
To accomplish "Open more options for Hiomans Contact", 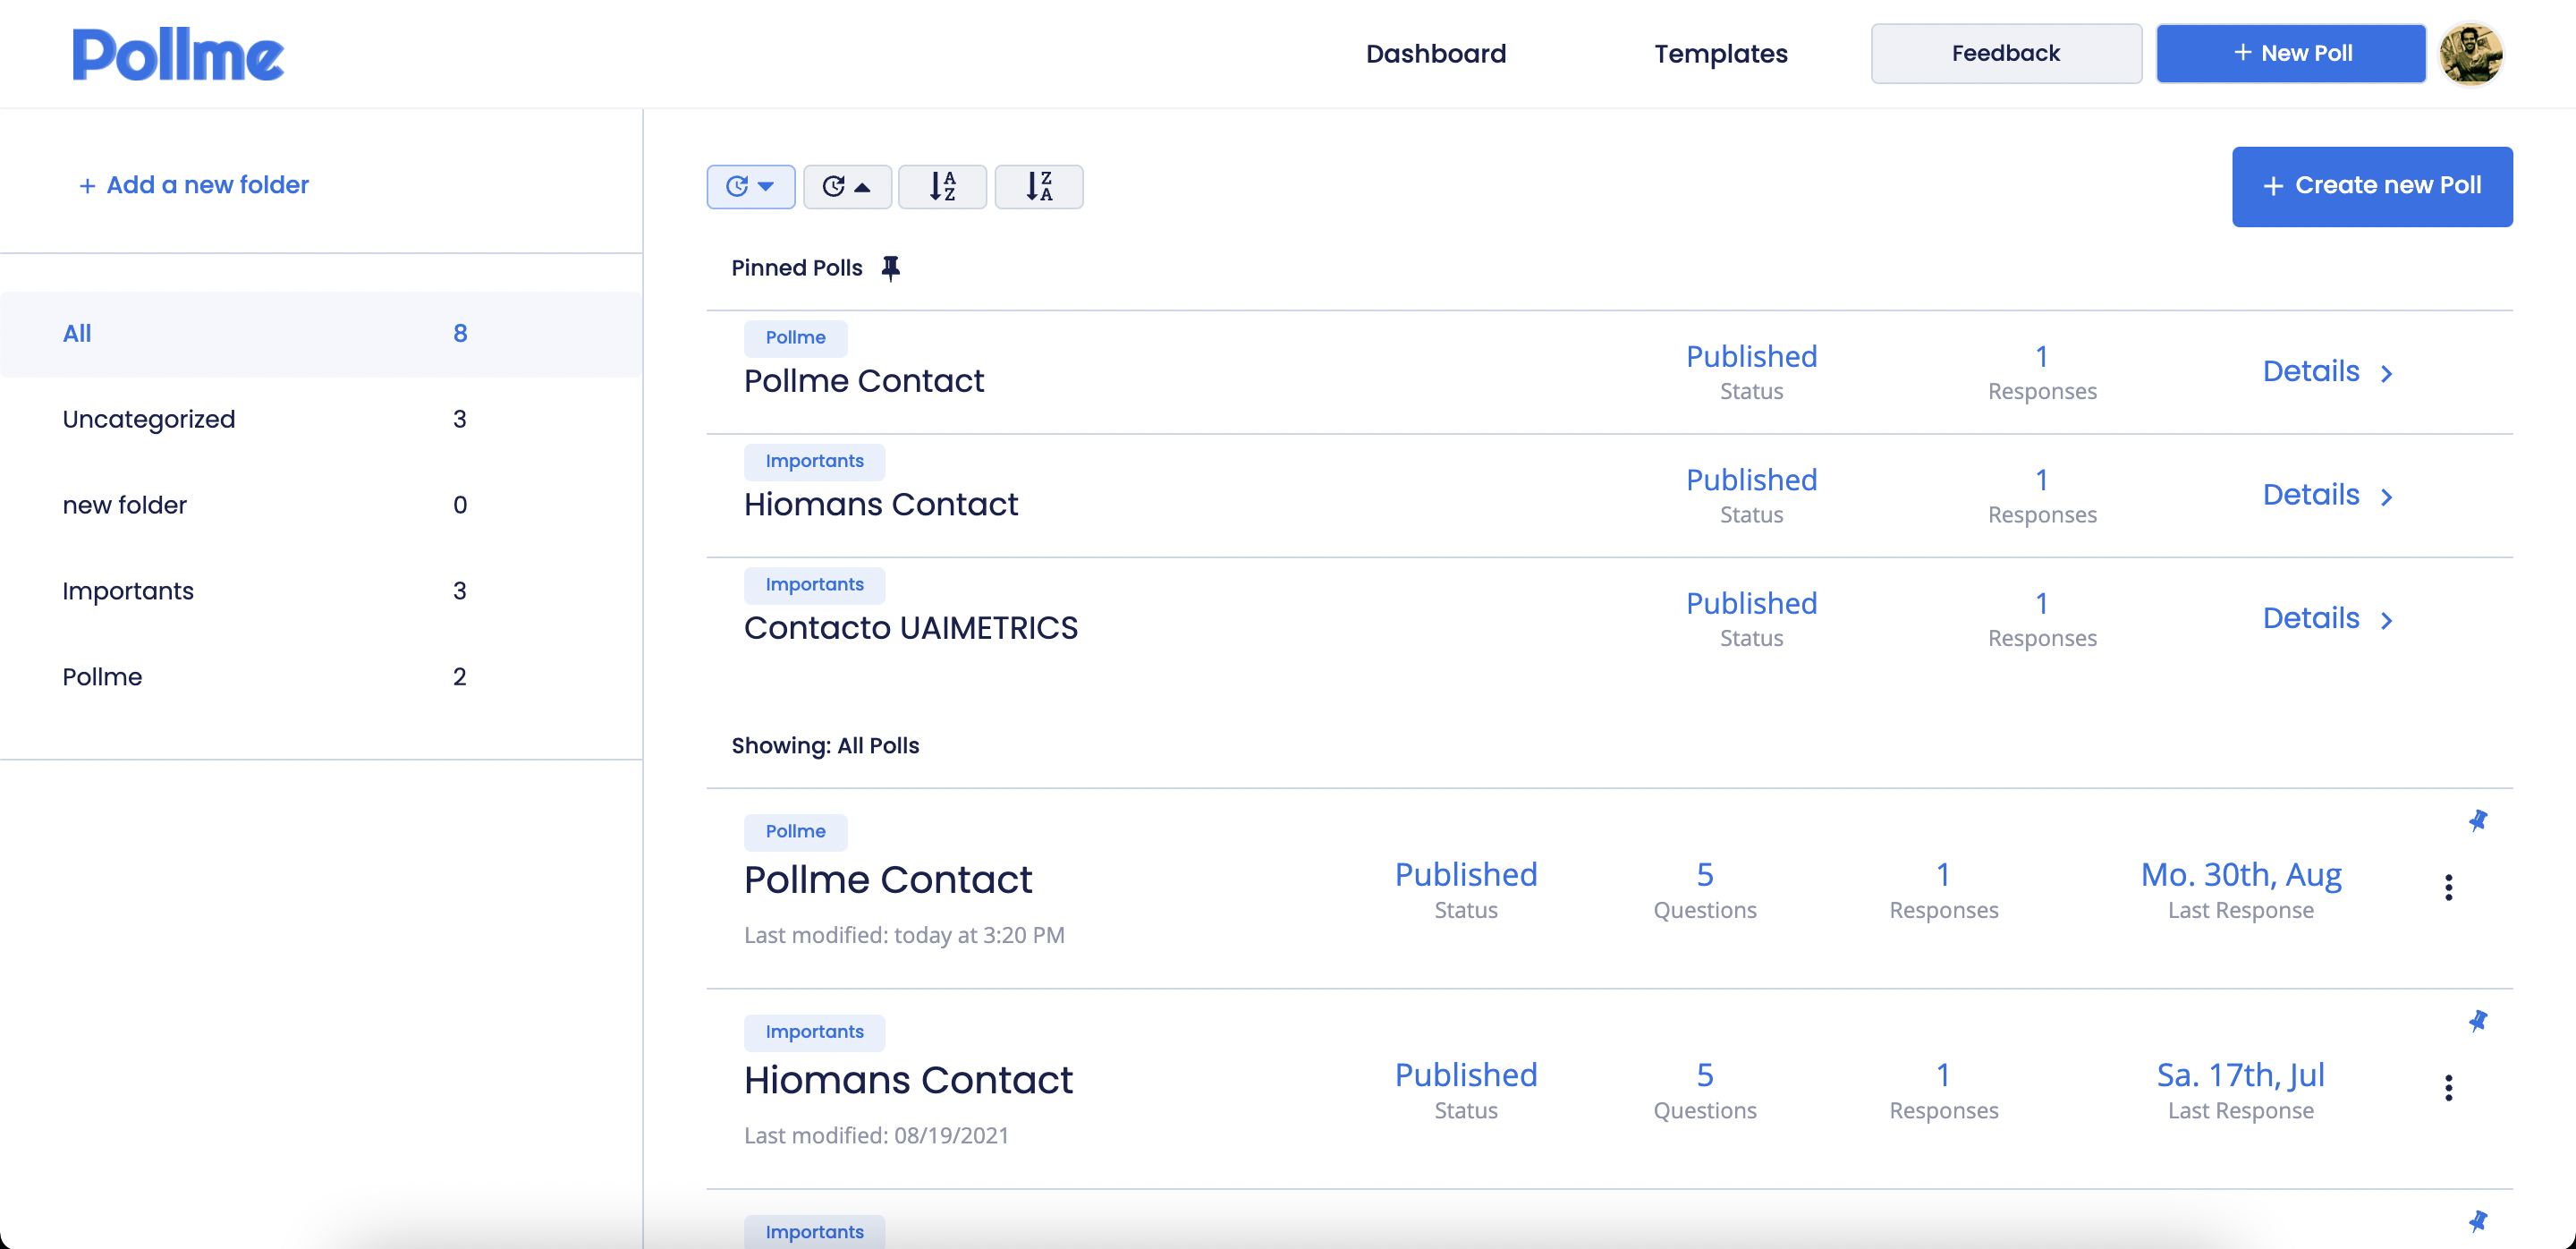I will point(2448,1088).
